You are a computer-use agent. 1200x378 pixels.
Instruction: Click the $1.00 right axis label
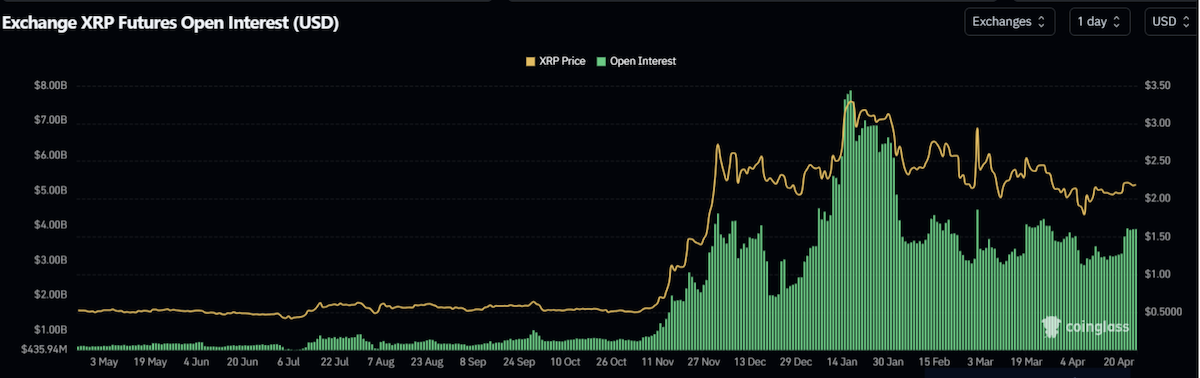click(1158, 274)
